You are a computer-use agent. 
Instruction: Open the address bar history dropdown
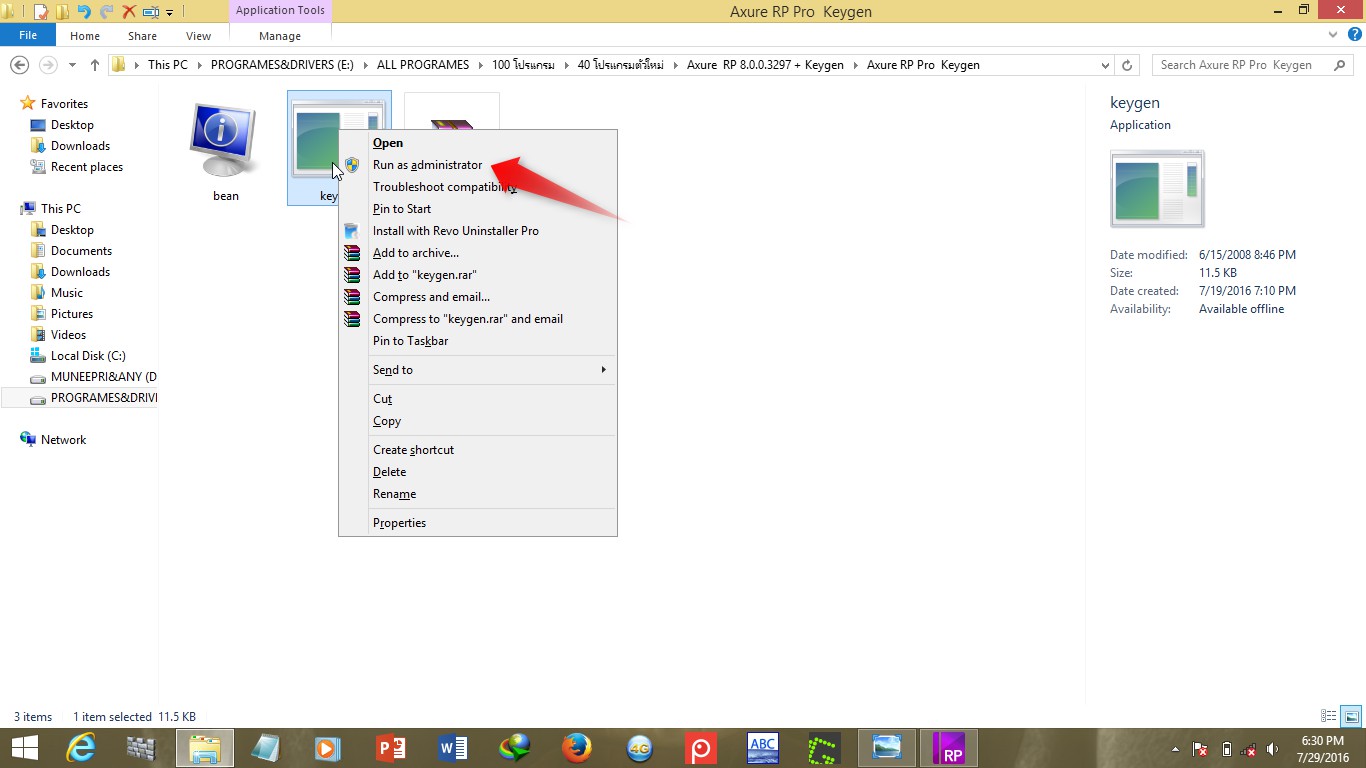[x=1105, y=65]
